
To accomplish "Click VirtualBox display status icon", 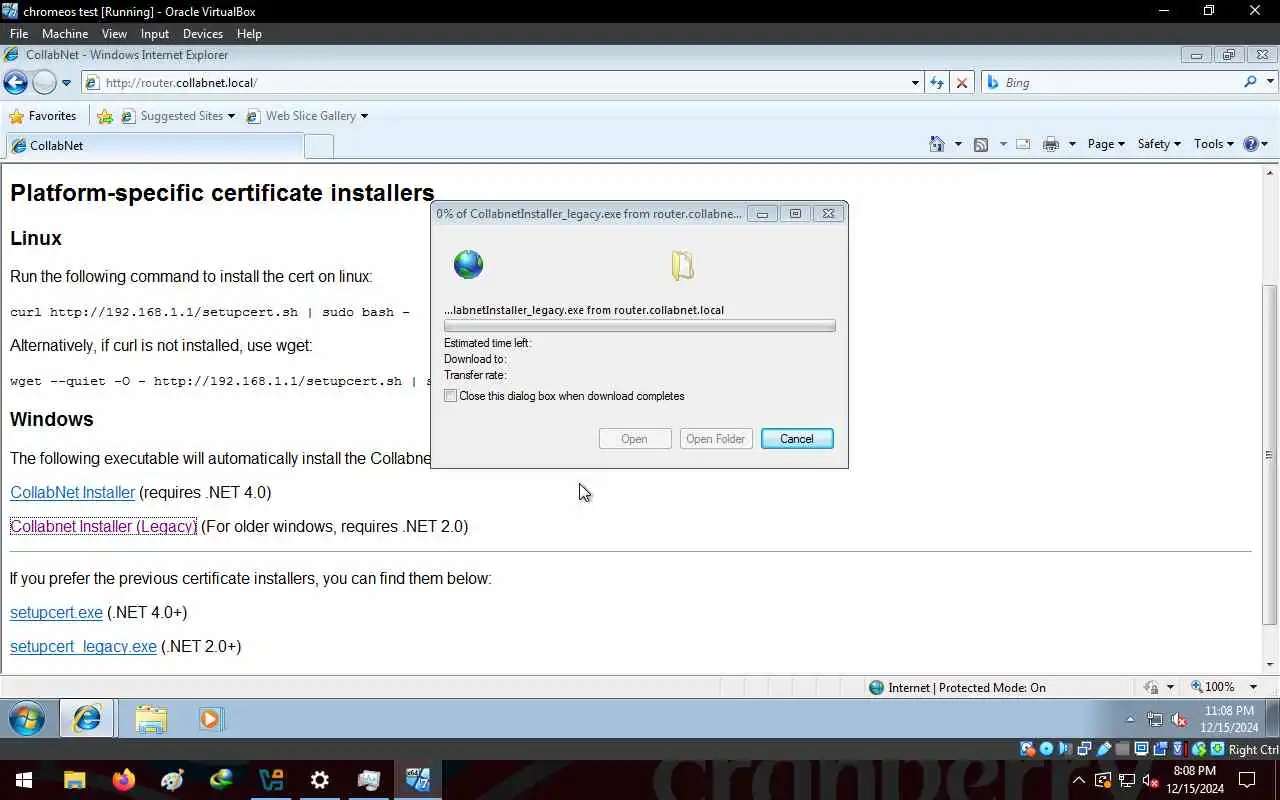I will click(x=1141, y=749).
